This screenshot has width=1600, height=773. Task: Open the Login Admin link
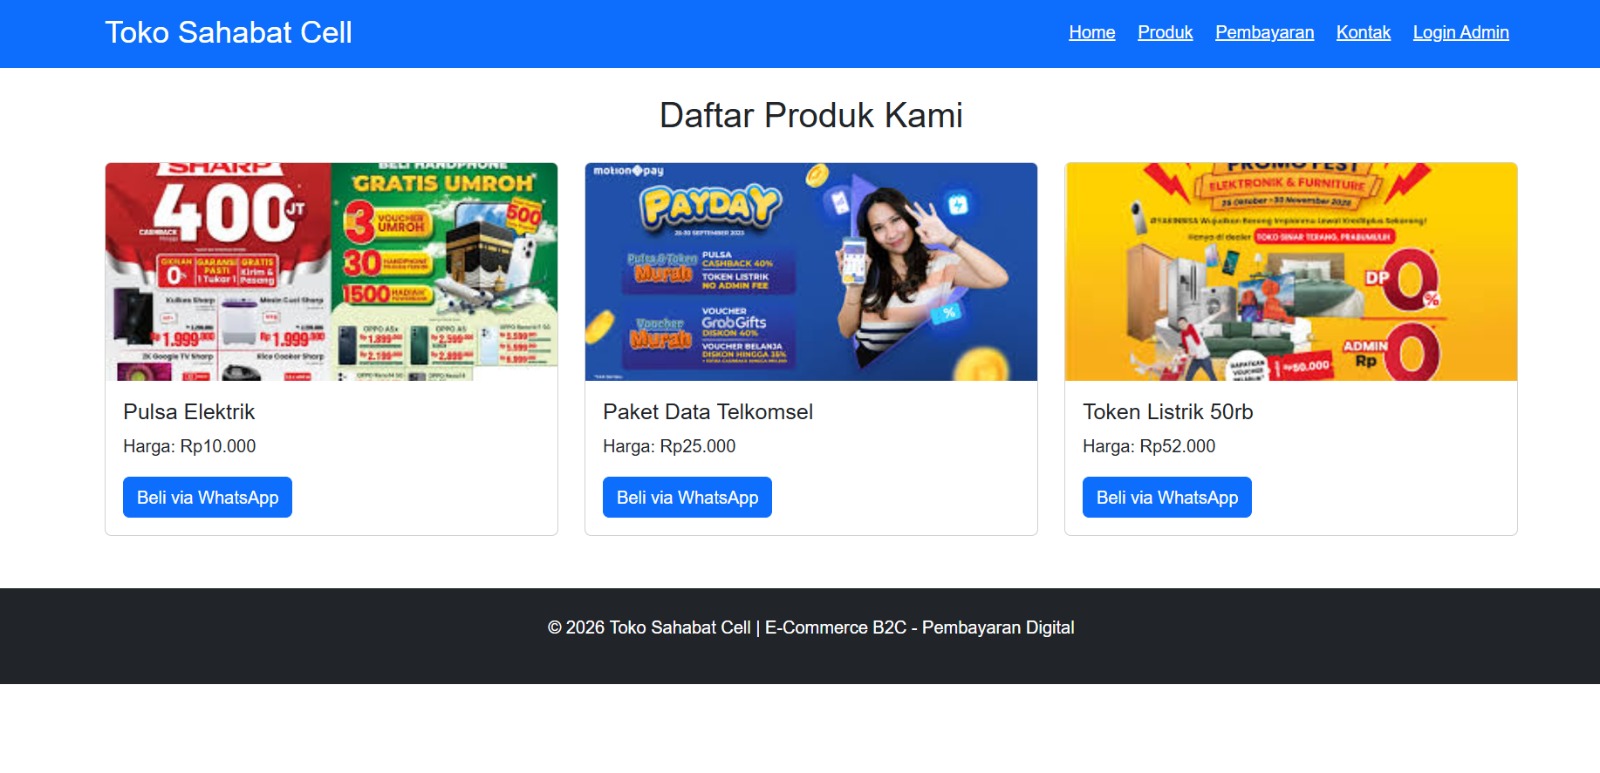[x=1460, y=32]
